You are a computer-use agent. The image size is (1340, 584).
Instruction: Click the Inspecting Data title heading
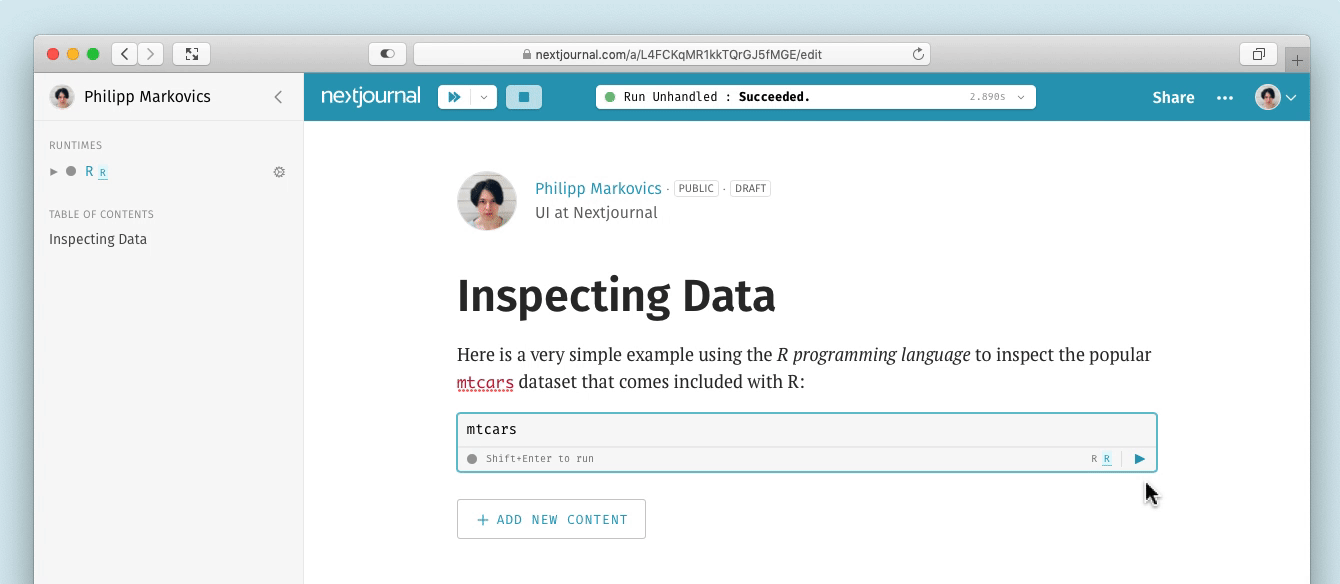pos(616,295)
